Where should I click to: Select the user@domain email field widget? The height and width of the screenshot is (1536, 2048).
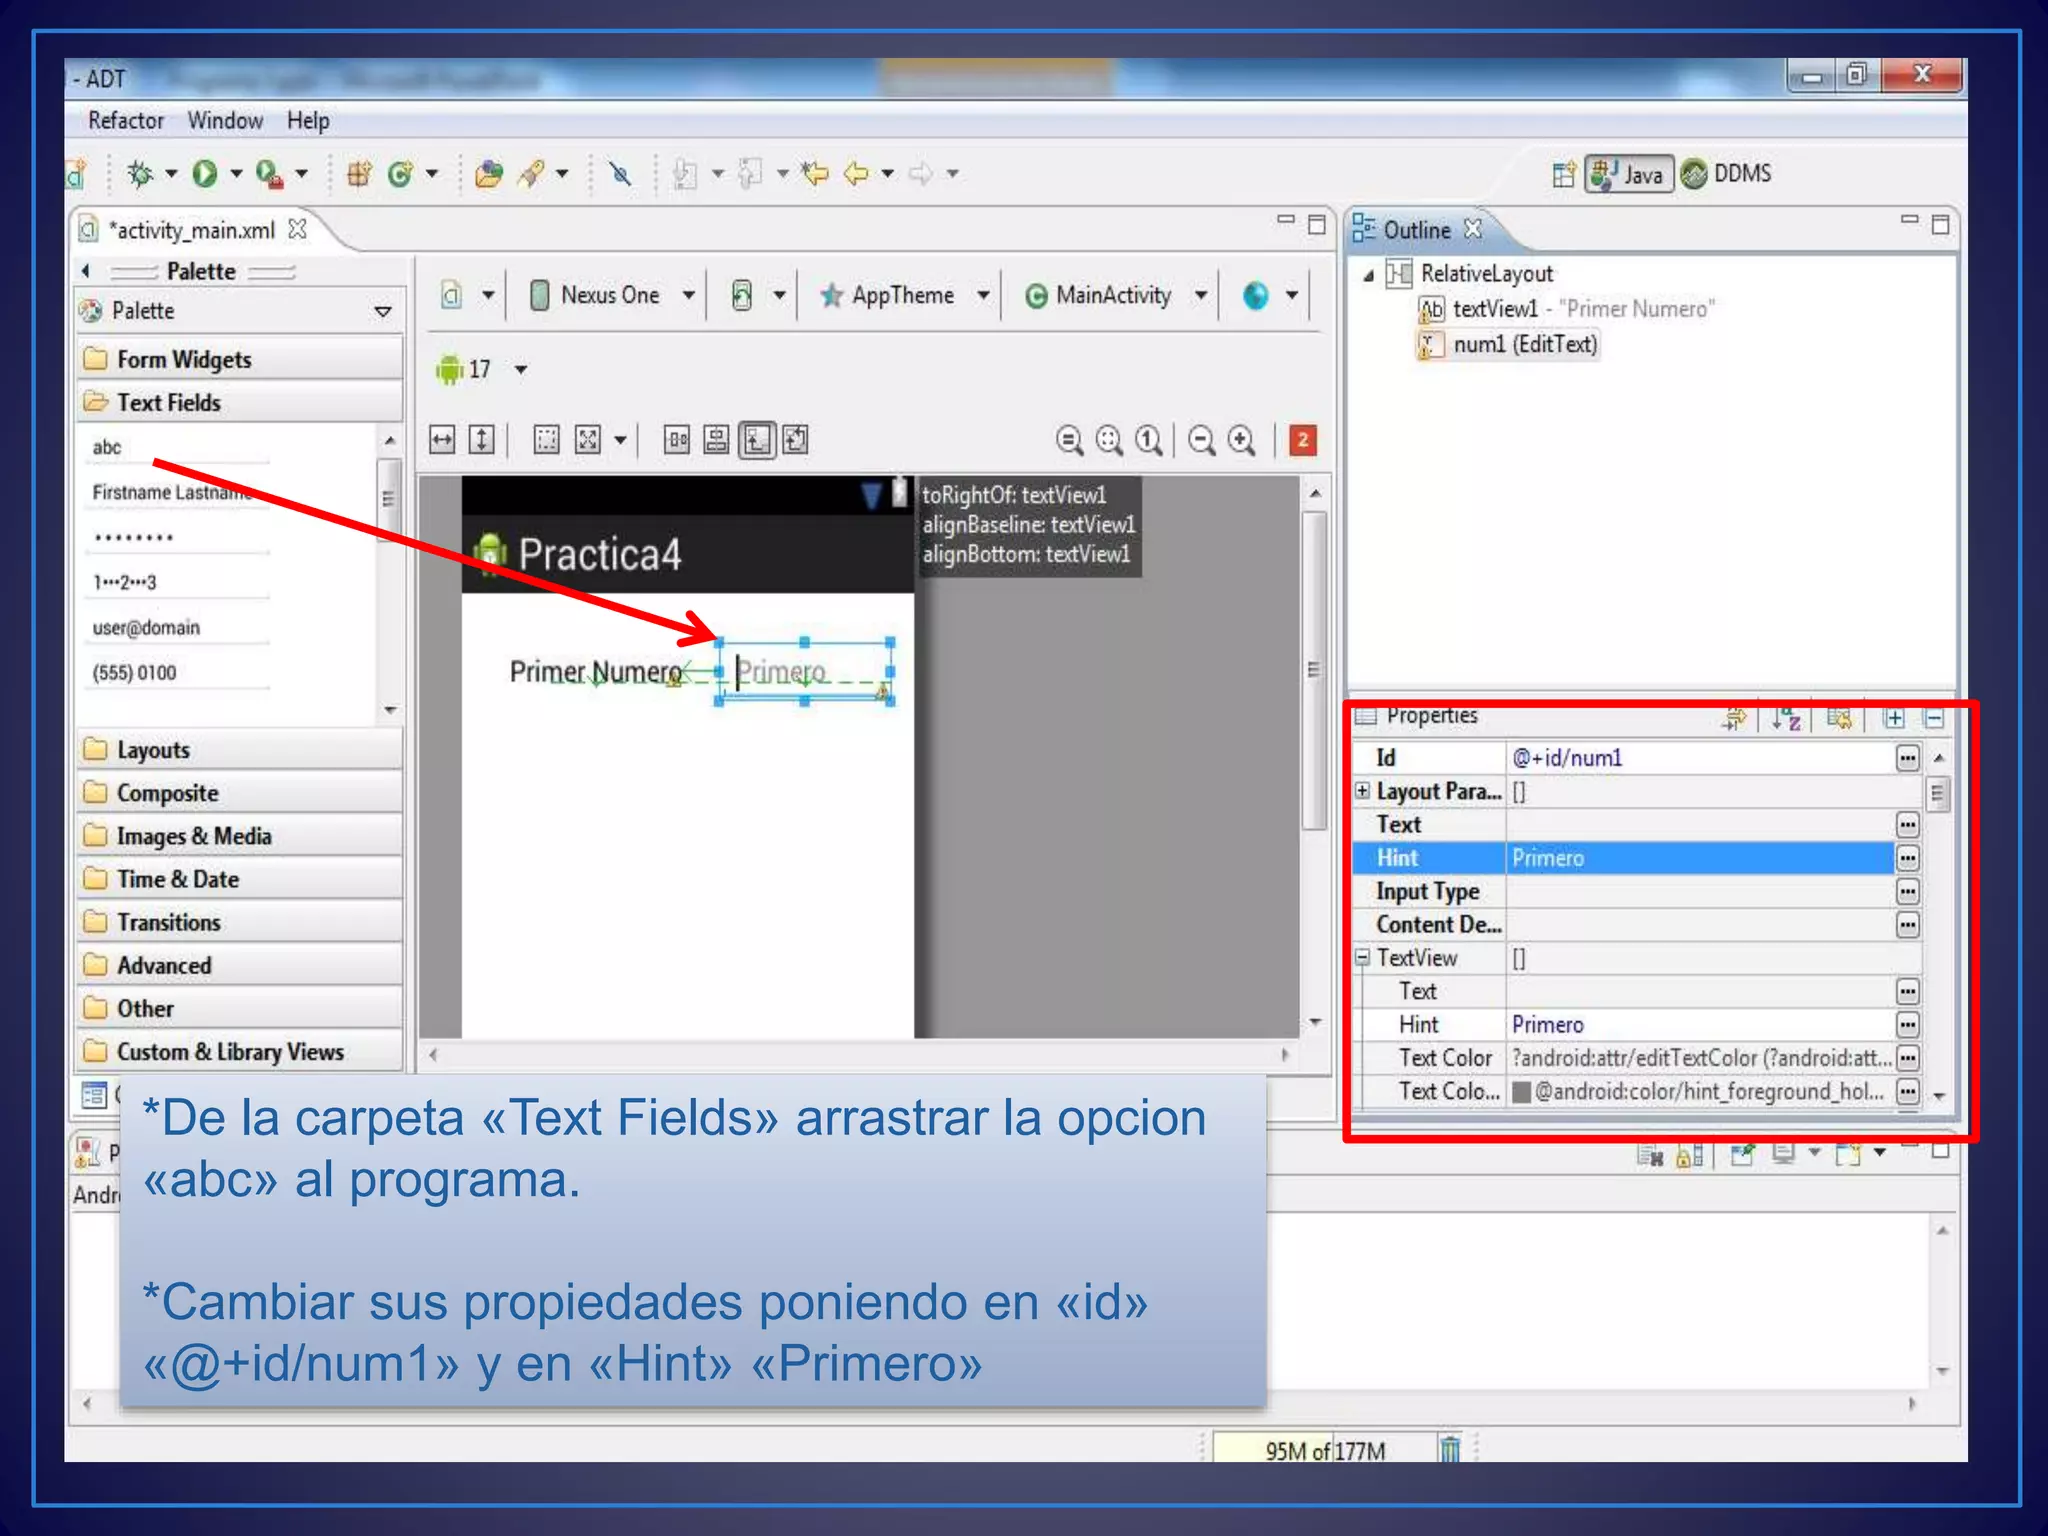(180, 628)
